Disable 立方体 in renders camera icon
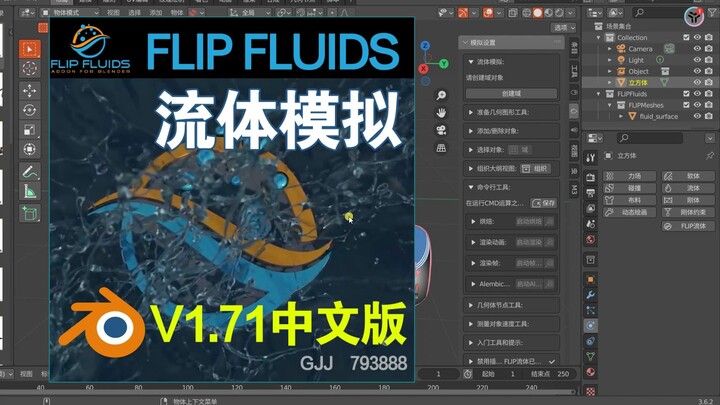Screen dimensions: 720x405 click(x=709, y=82)
